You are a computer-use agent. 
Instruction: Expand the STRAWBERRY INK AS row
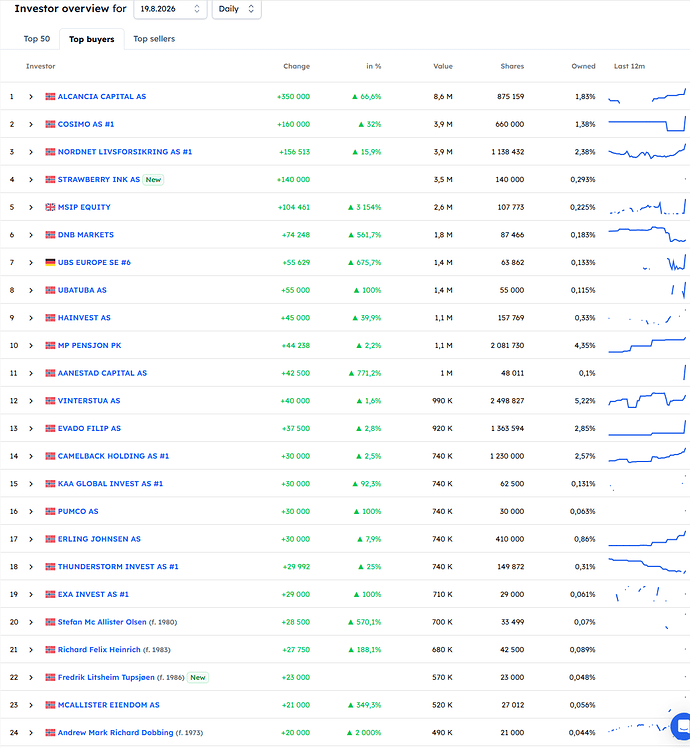(31, 179)
